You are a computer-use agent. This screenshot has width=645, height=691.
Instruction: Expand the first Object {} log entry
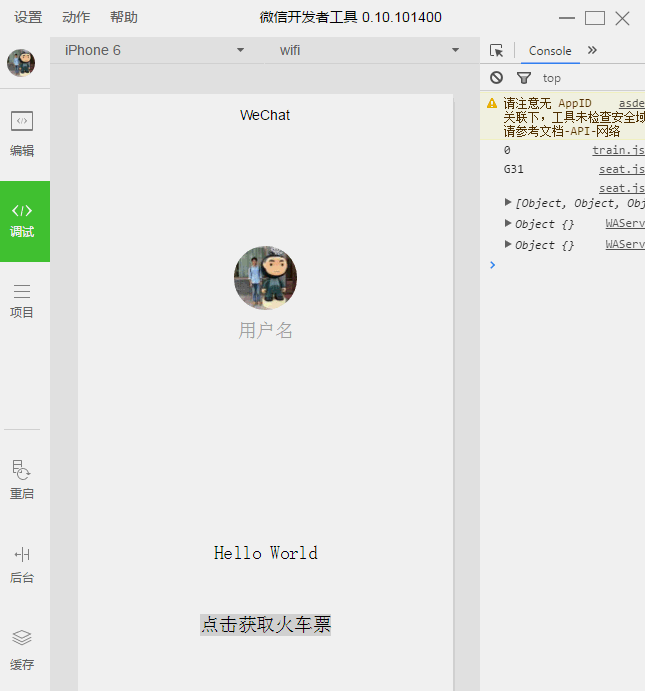coord(508,223)
